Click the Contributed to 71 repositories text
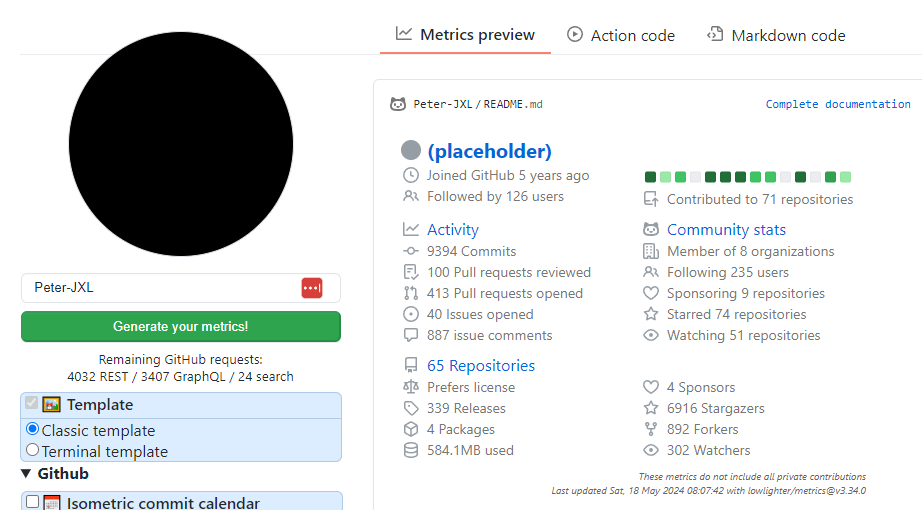Image resolution: width=922 pixels, height=510 pixels. (760, 199)
